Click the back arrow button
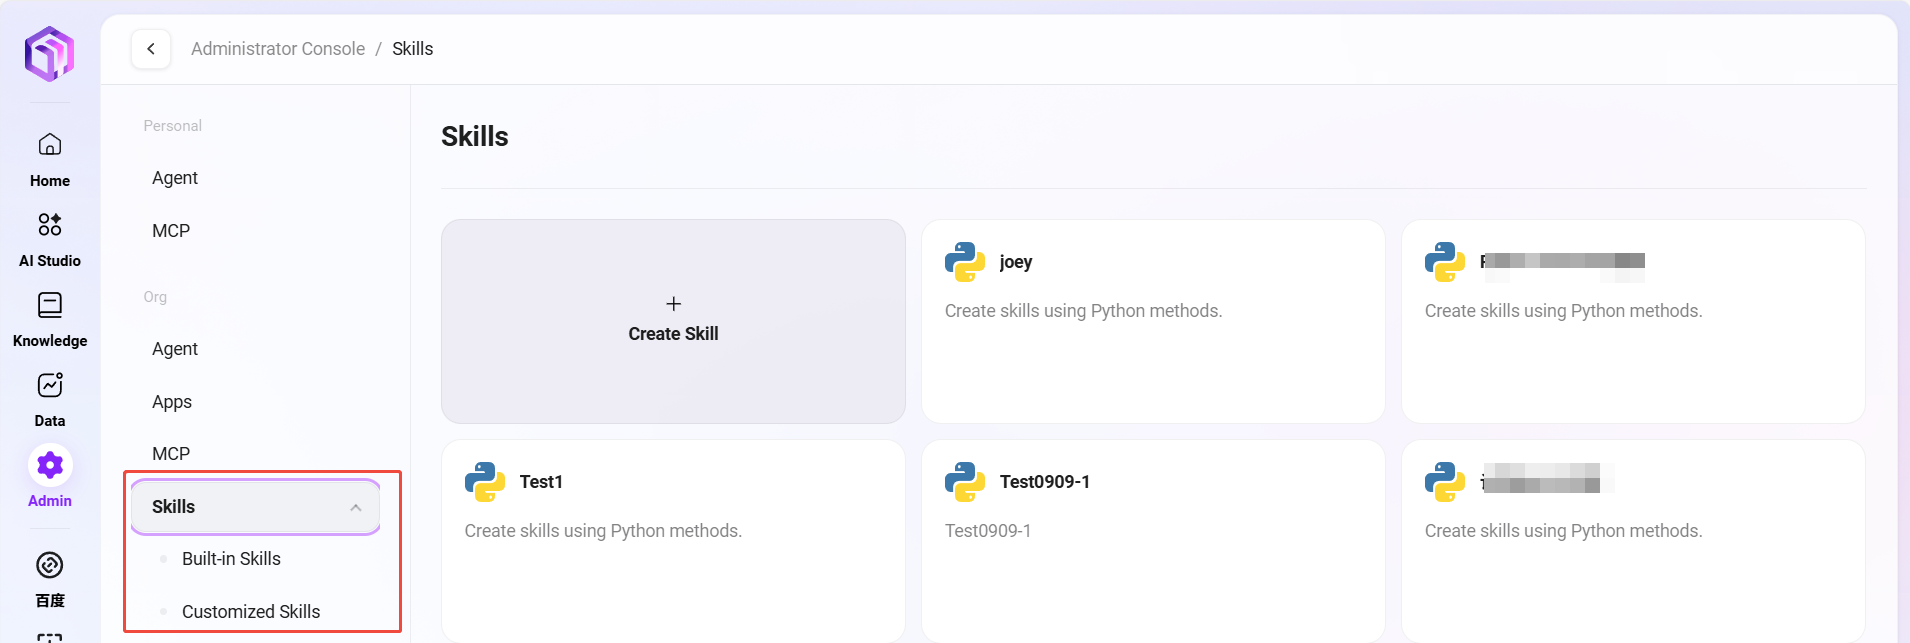1910x643 pixels. tap(151, 49)
